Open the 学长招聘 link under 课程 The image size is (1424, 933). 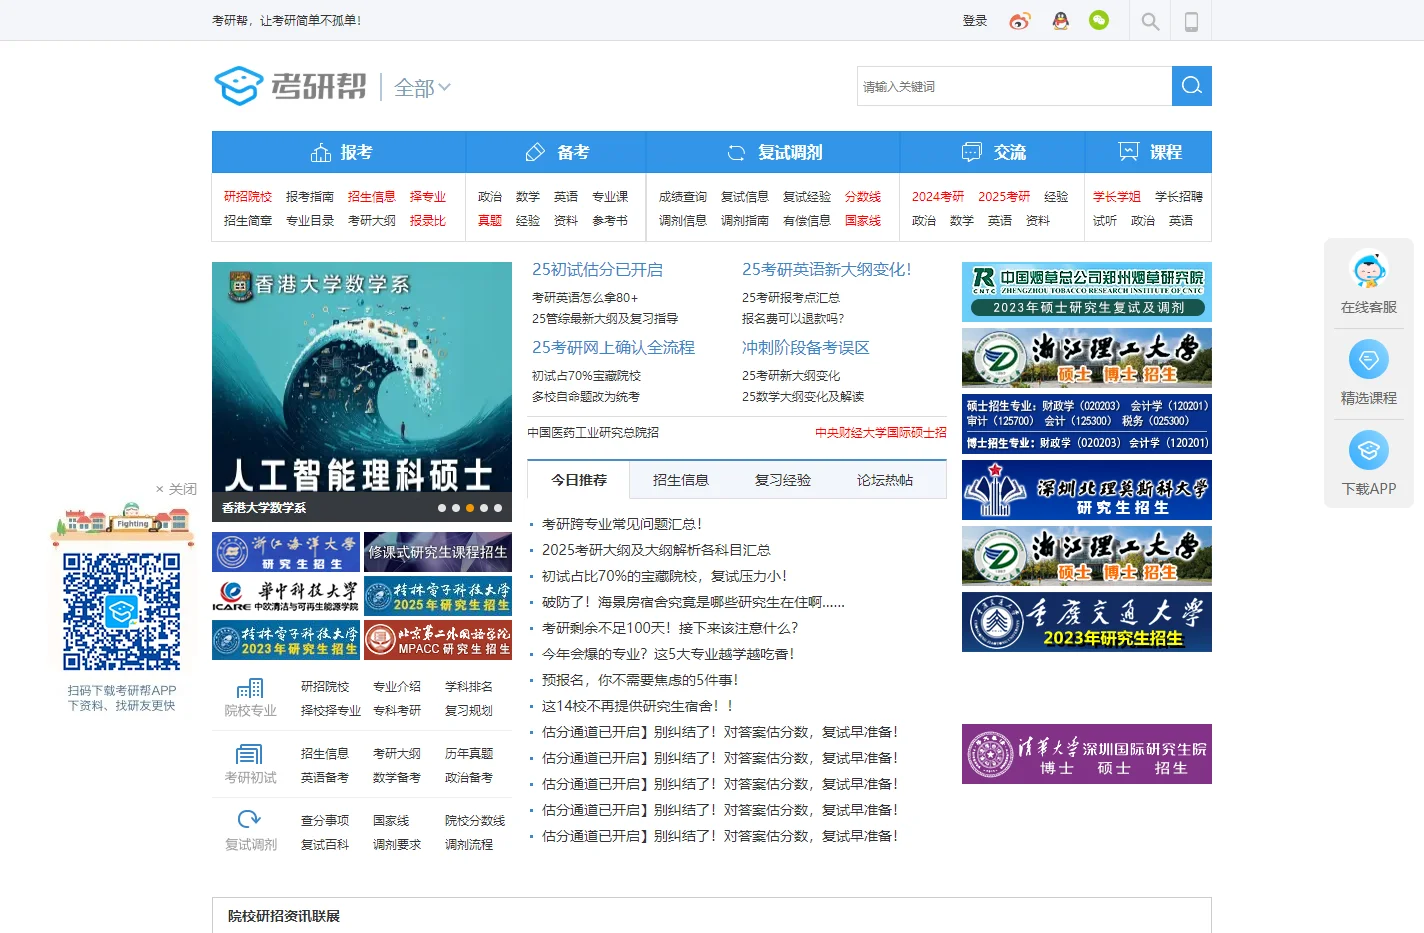(1179, 197)
